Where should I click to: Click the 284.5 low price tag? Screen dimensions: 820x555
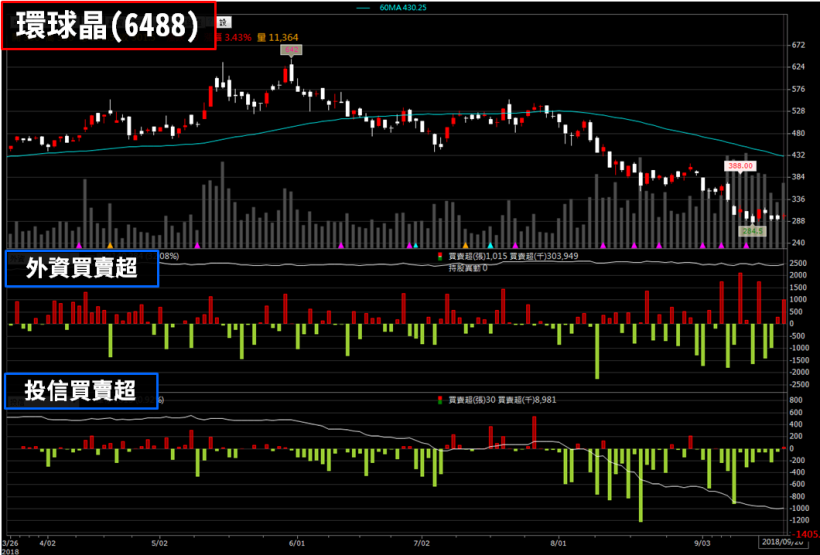[x=753, y=231]
